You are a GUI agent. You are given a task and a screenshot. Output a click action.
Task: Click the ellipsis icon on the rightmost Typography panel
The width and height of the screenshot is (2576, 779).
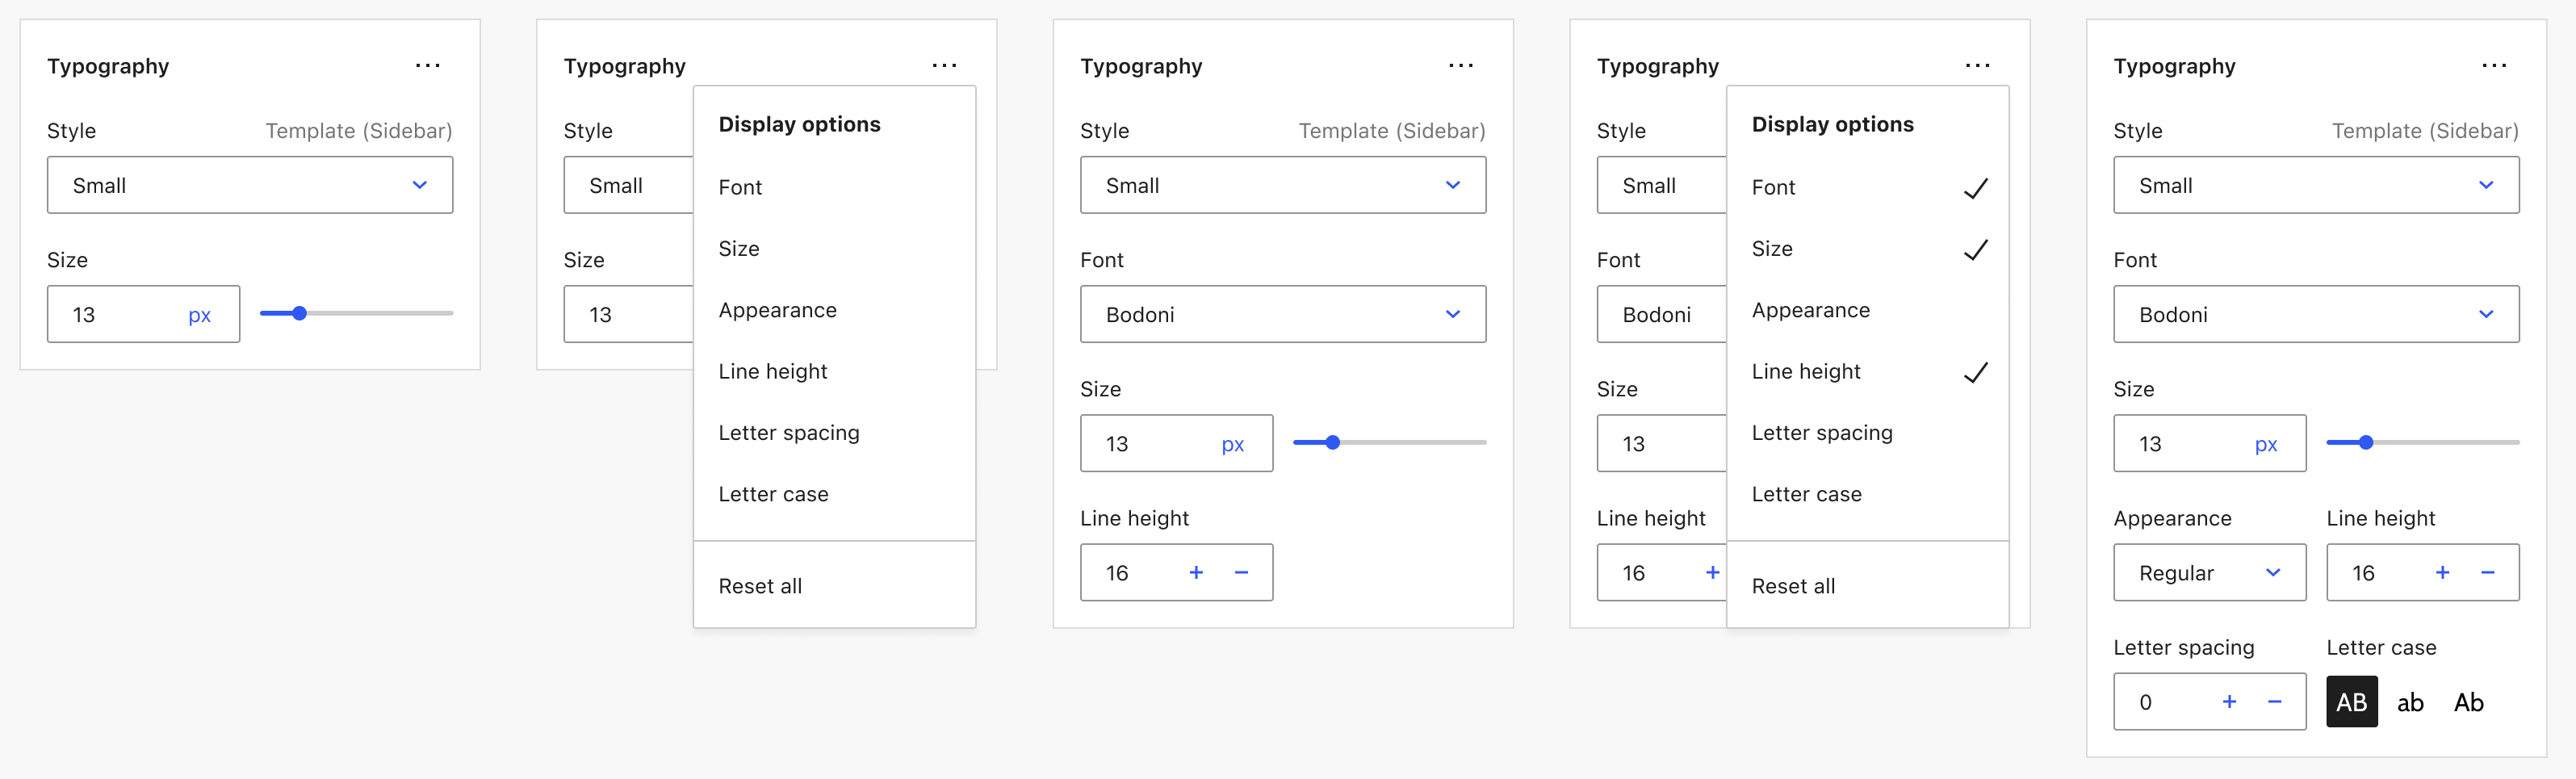click(2495, 65)
